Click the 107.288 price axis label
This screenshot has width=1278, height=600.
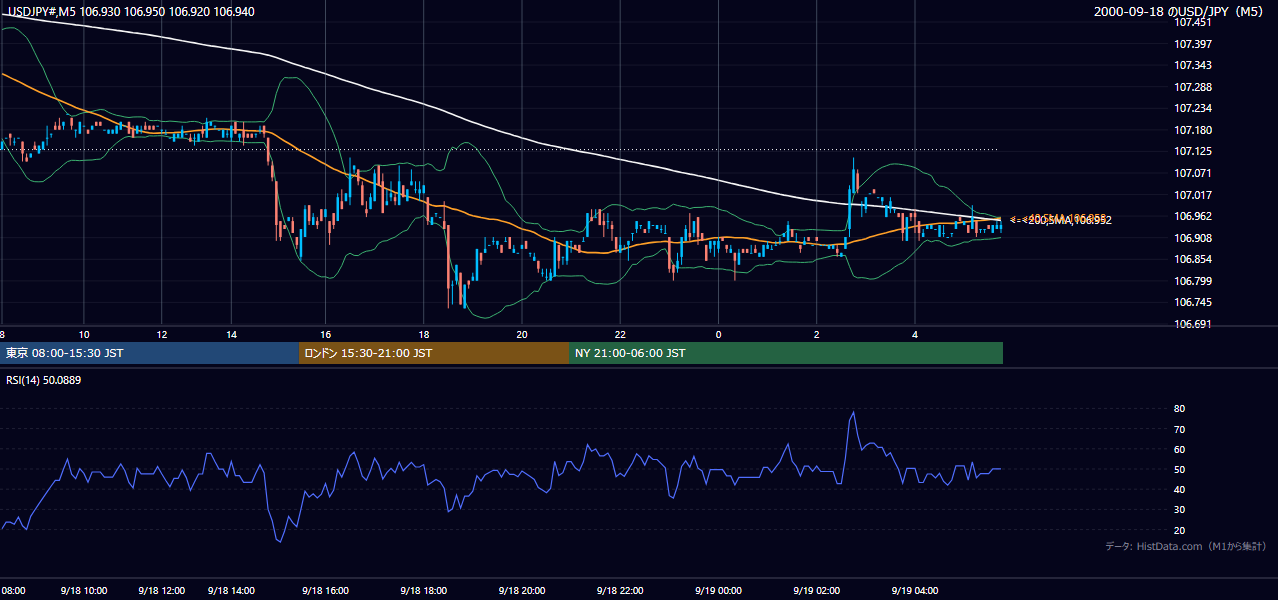1194,87
